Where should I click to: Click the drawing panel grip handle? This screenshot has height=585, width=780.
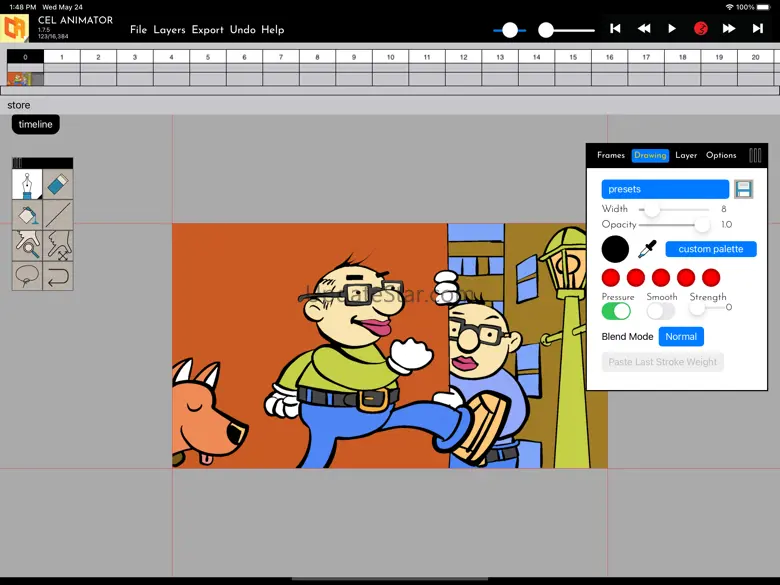pos(755,155)
